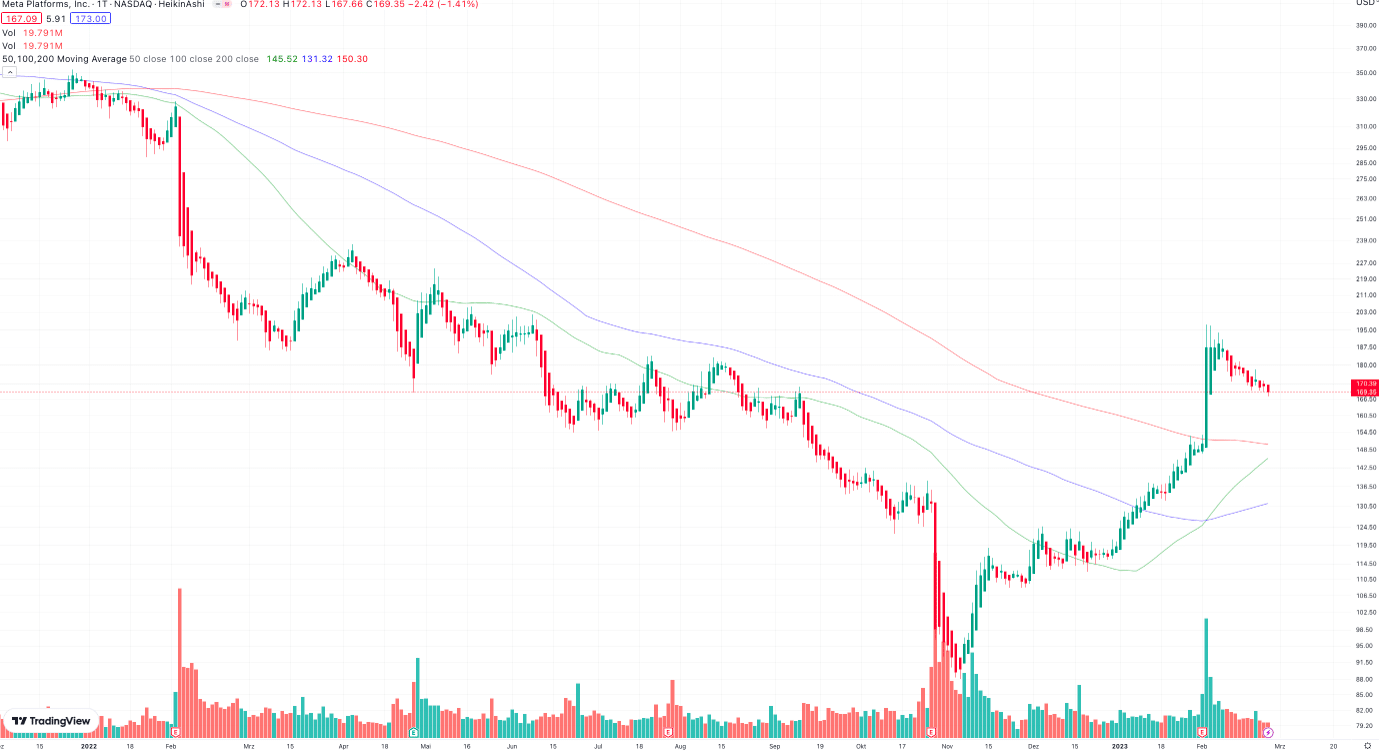Select the 50,100,200 Moving Average indicator legend

130,59
